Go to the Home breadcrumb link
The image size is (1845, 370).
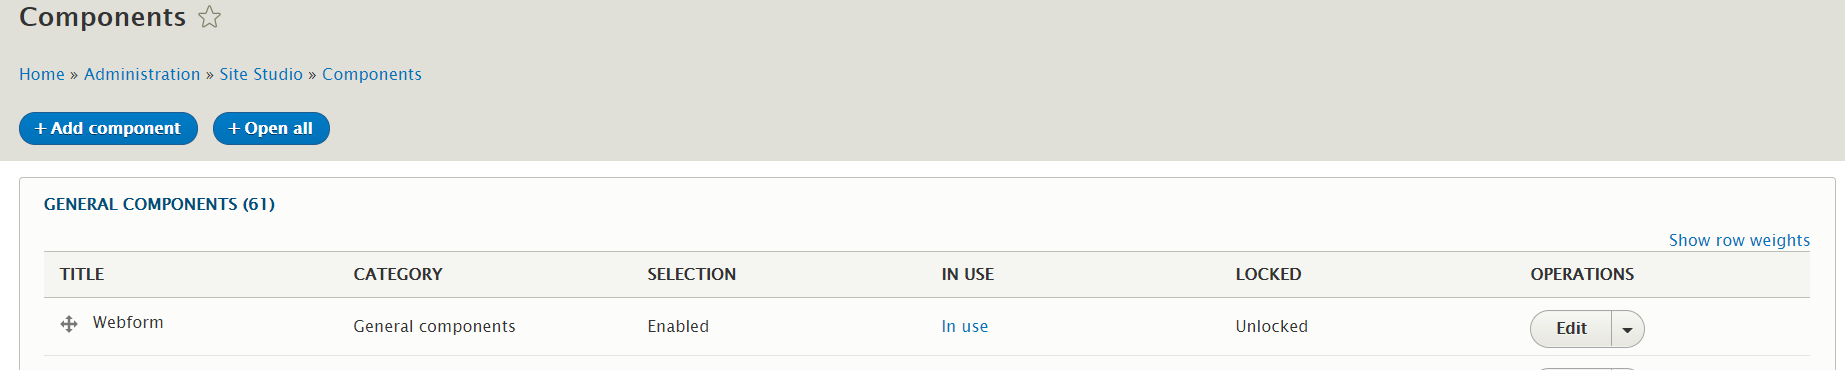coord(42,74)
